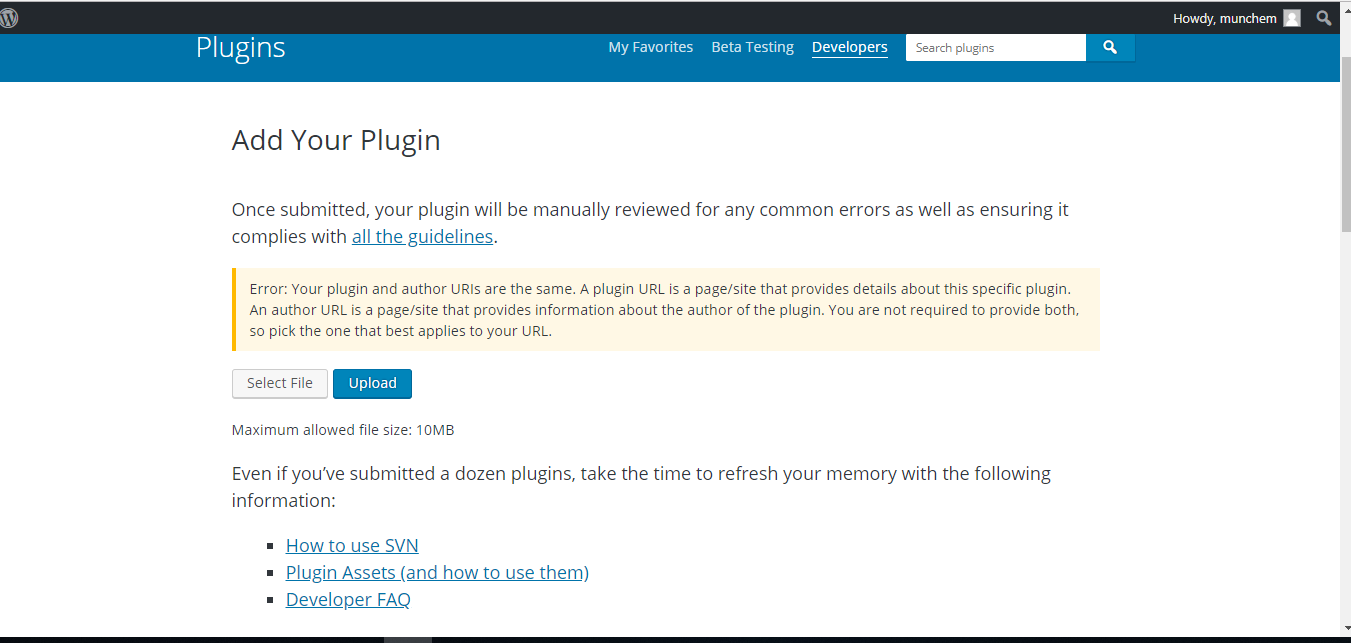The width and height of the screenshot is (1351, 643).
Task: Click the Plugins header title
Action: click(x=240, y=47)
